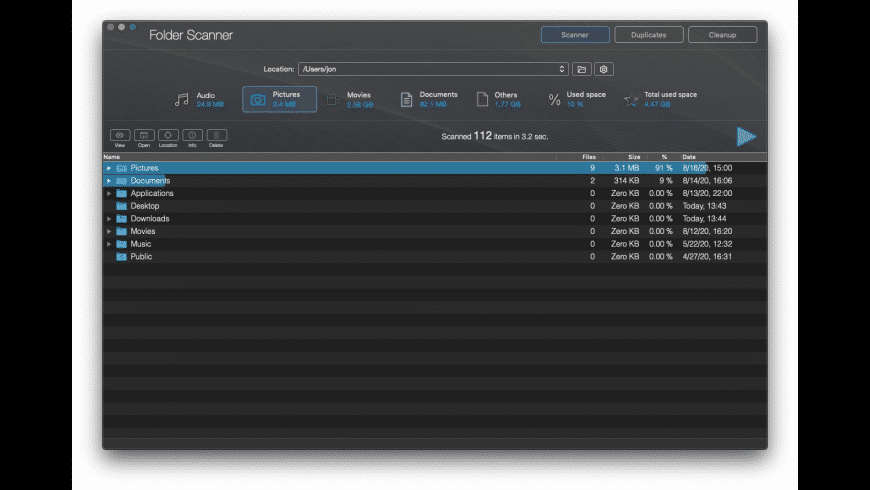Click the Pictures folder icon in list

point(122,168)
